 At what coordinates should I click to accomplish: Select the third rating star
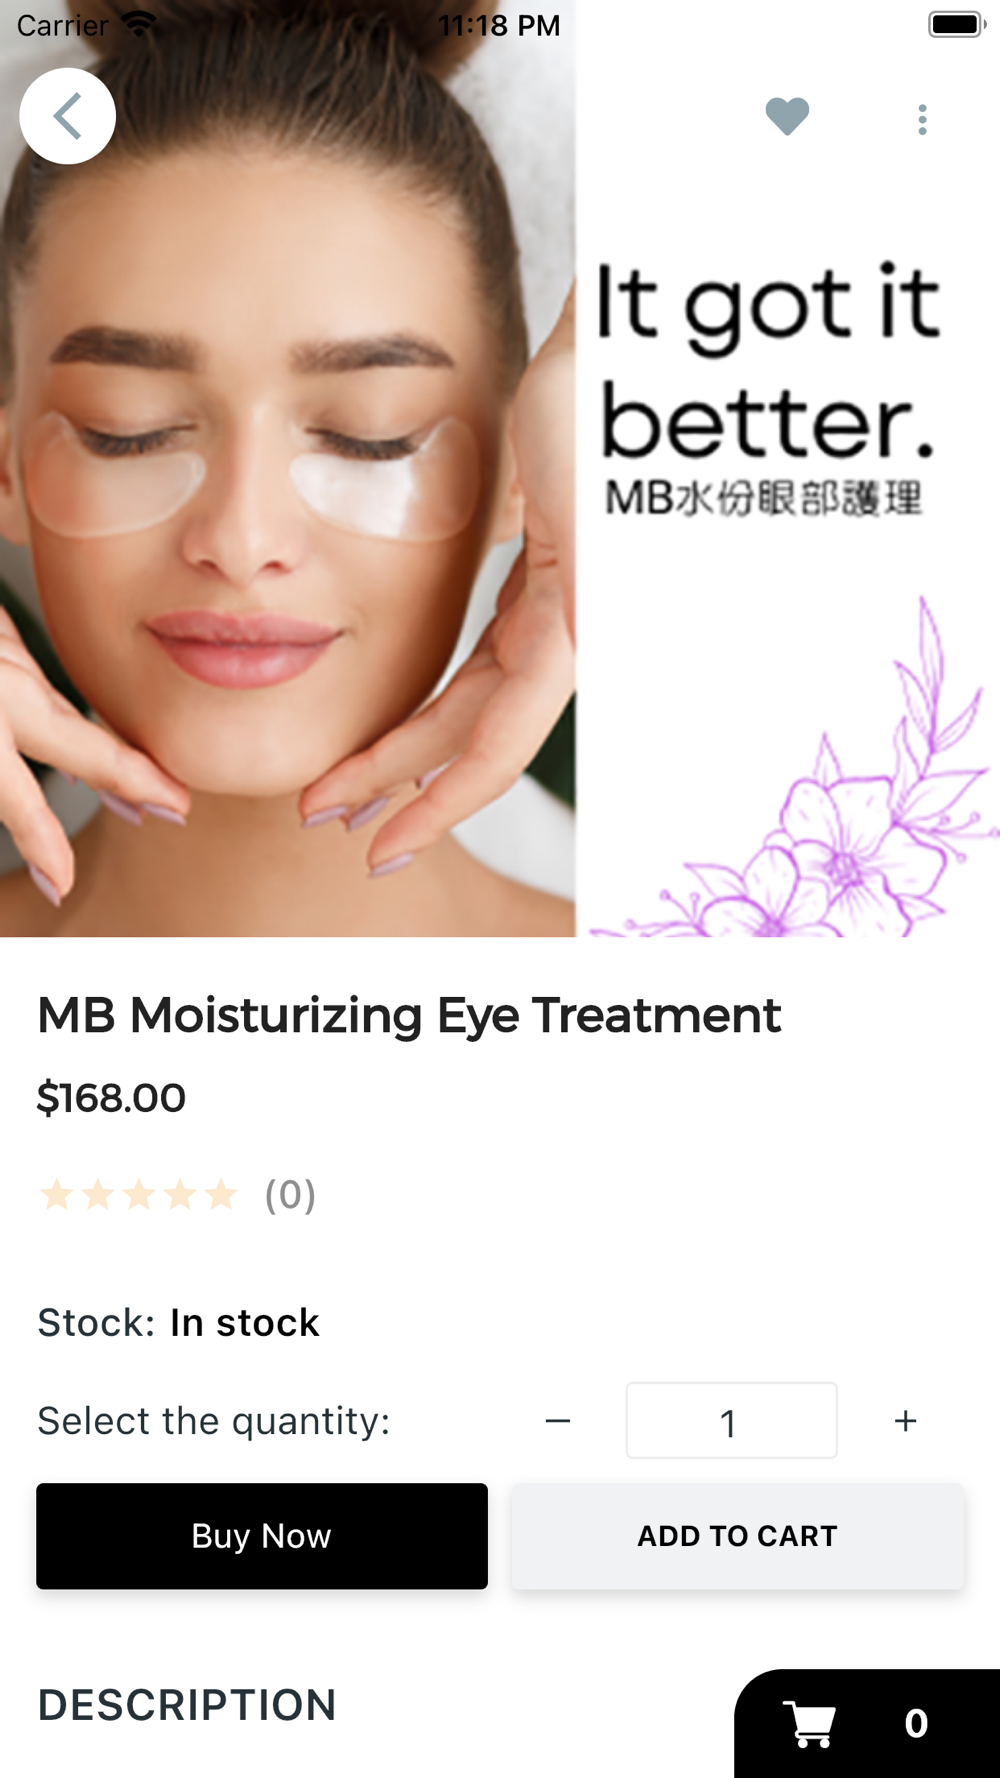(x=139, y=1194)
